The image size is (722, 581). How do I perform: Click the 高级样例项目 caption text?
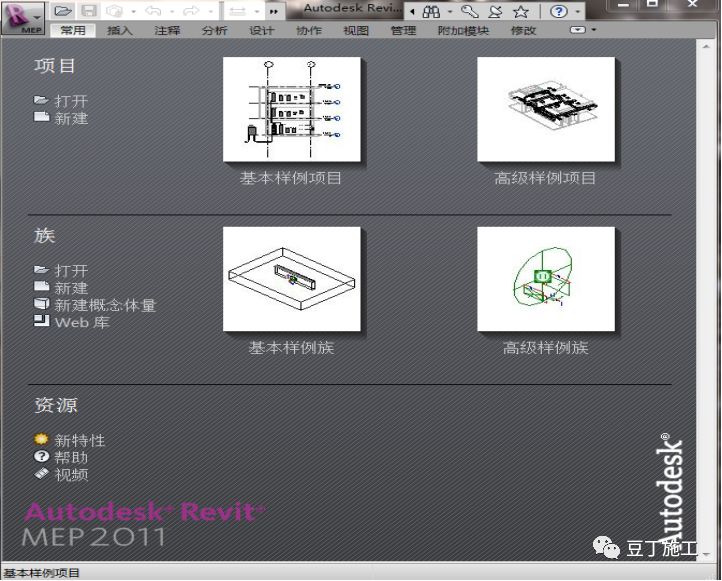[x=545, y=178]
